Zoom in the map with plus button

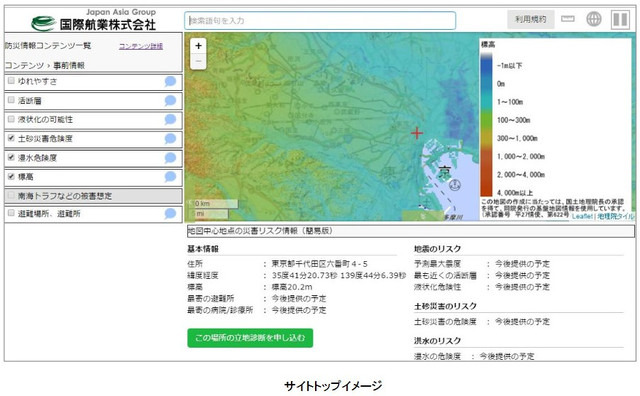click(x=198, y=46)
